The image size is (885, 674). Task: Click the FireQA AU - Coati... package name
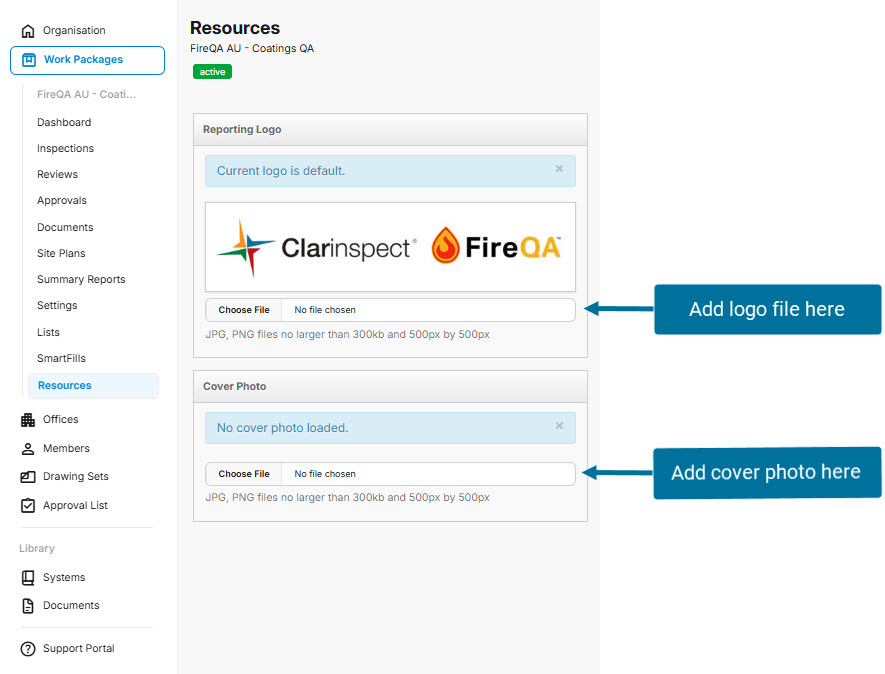pos(86,94)
